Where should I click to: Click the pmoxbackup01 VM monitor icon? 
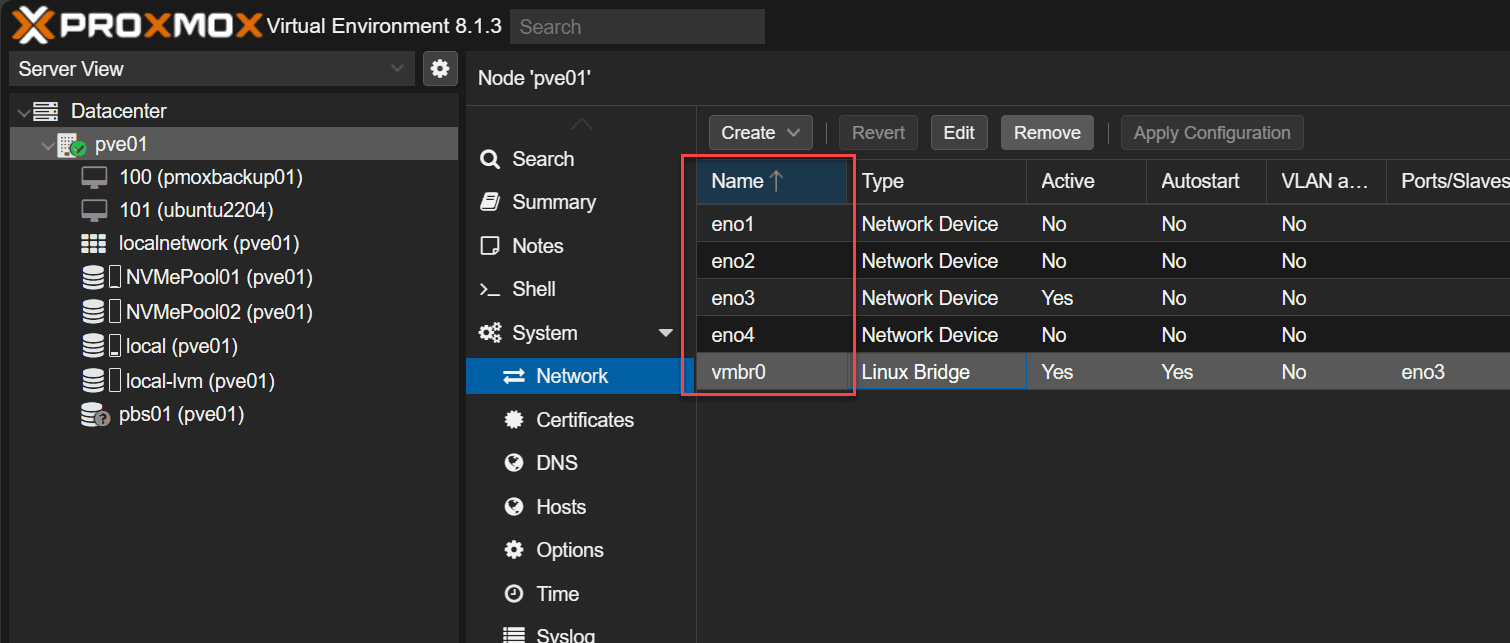(94, 178)
